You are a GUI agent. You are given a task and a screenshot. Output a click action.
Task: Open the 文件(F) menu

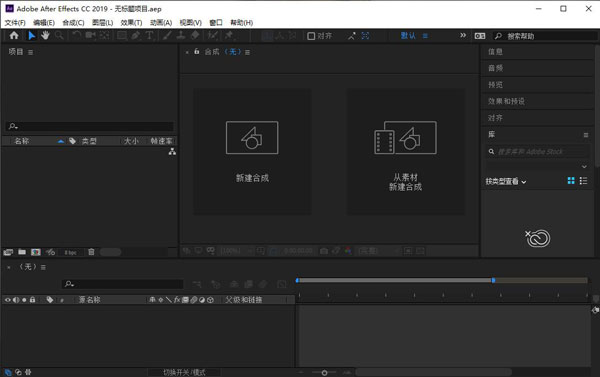(15, 23)
